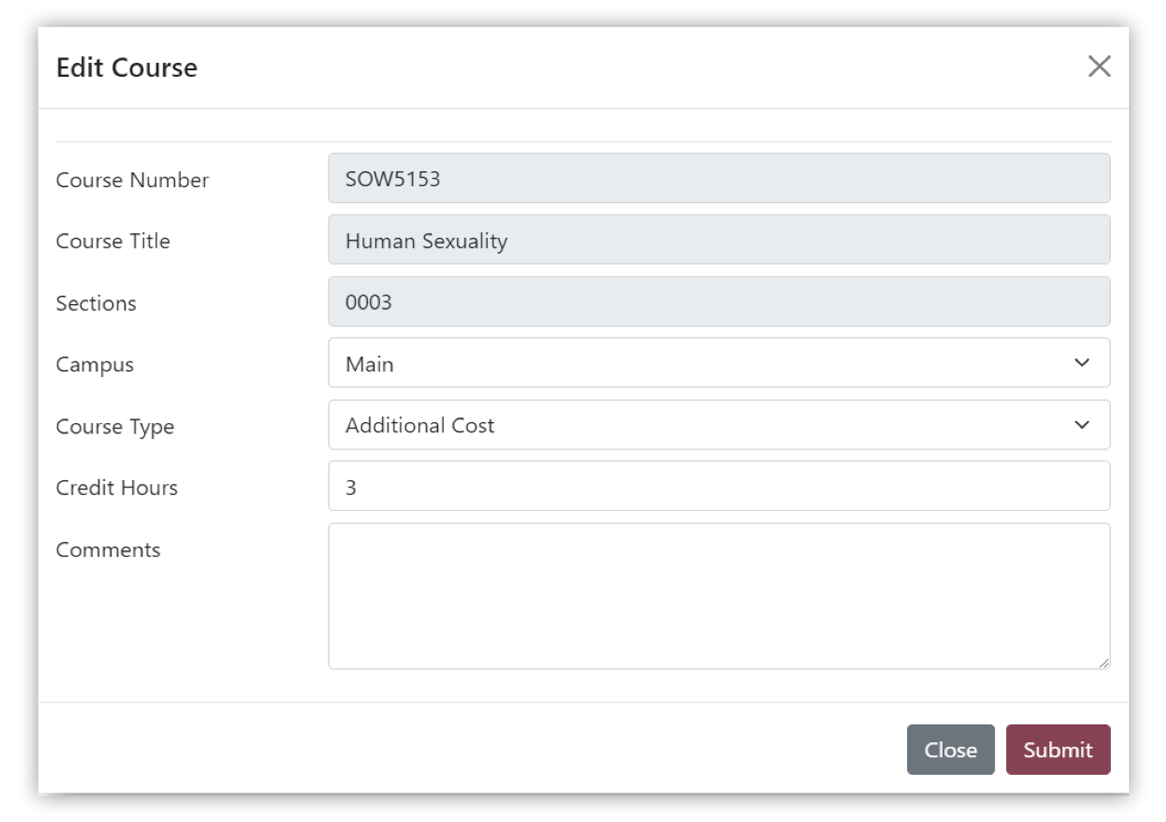Click the Human Sexuality title field

(x=718, y=240)
